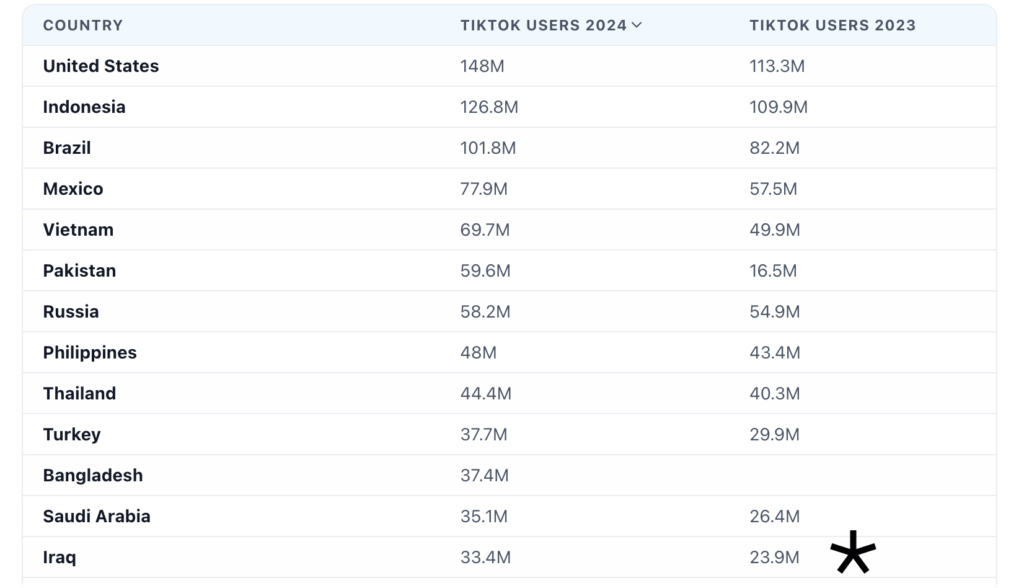
Task: Click the 48M value for Philippines
Action: 478,353
